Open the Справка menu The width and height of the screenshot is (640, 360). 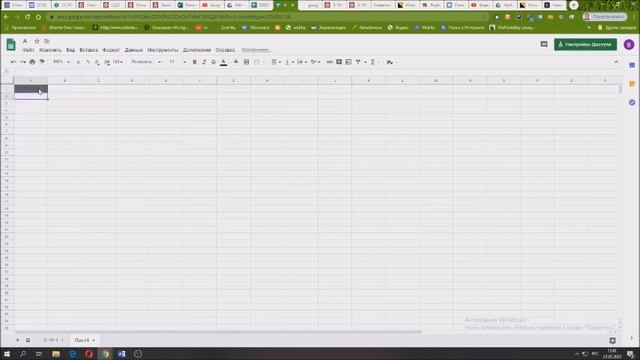pos(225,50)
